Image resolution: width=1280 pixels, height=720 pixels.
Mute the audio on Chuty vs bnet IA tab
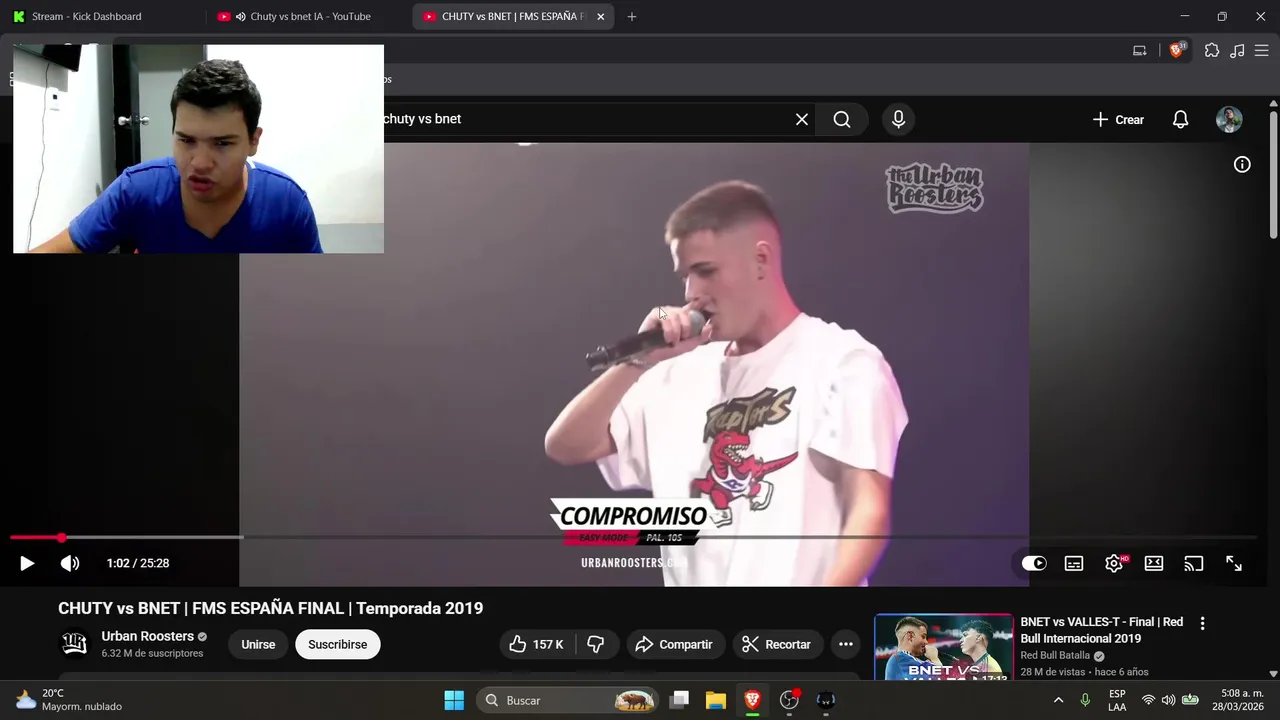click(x=241, y=16)
